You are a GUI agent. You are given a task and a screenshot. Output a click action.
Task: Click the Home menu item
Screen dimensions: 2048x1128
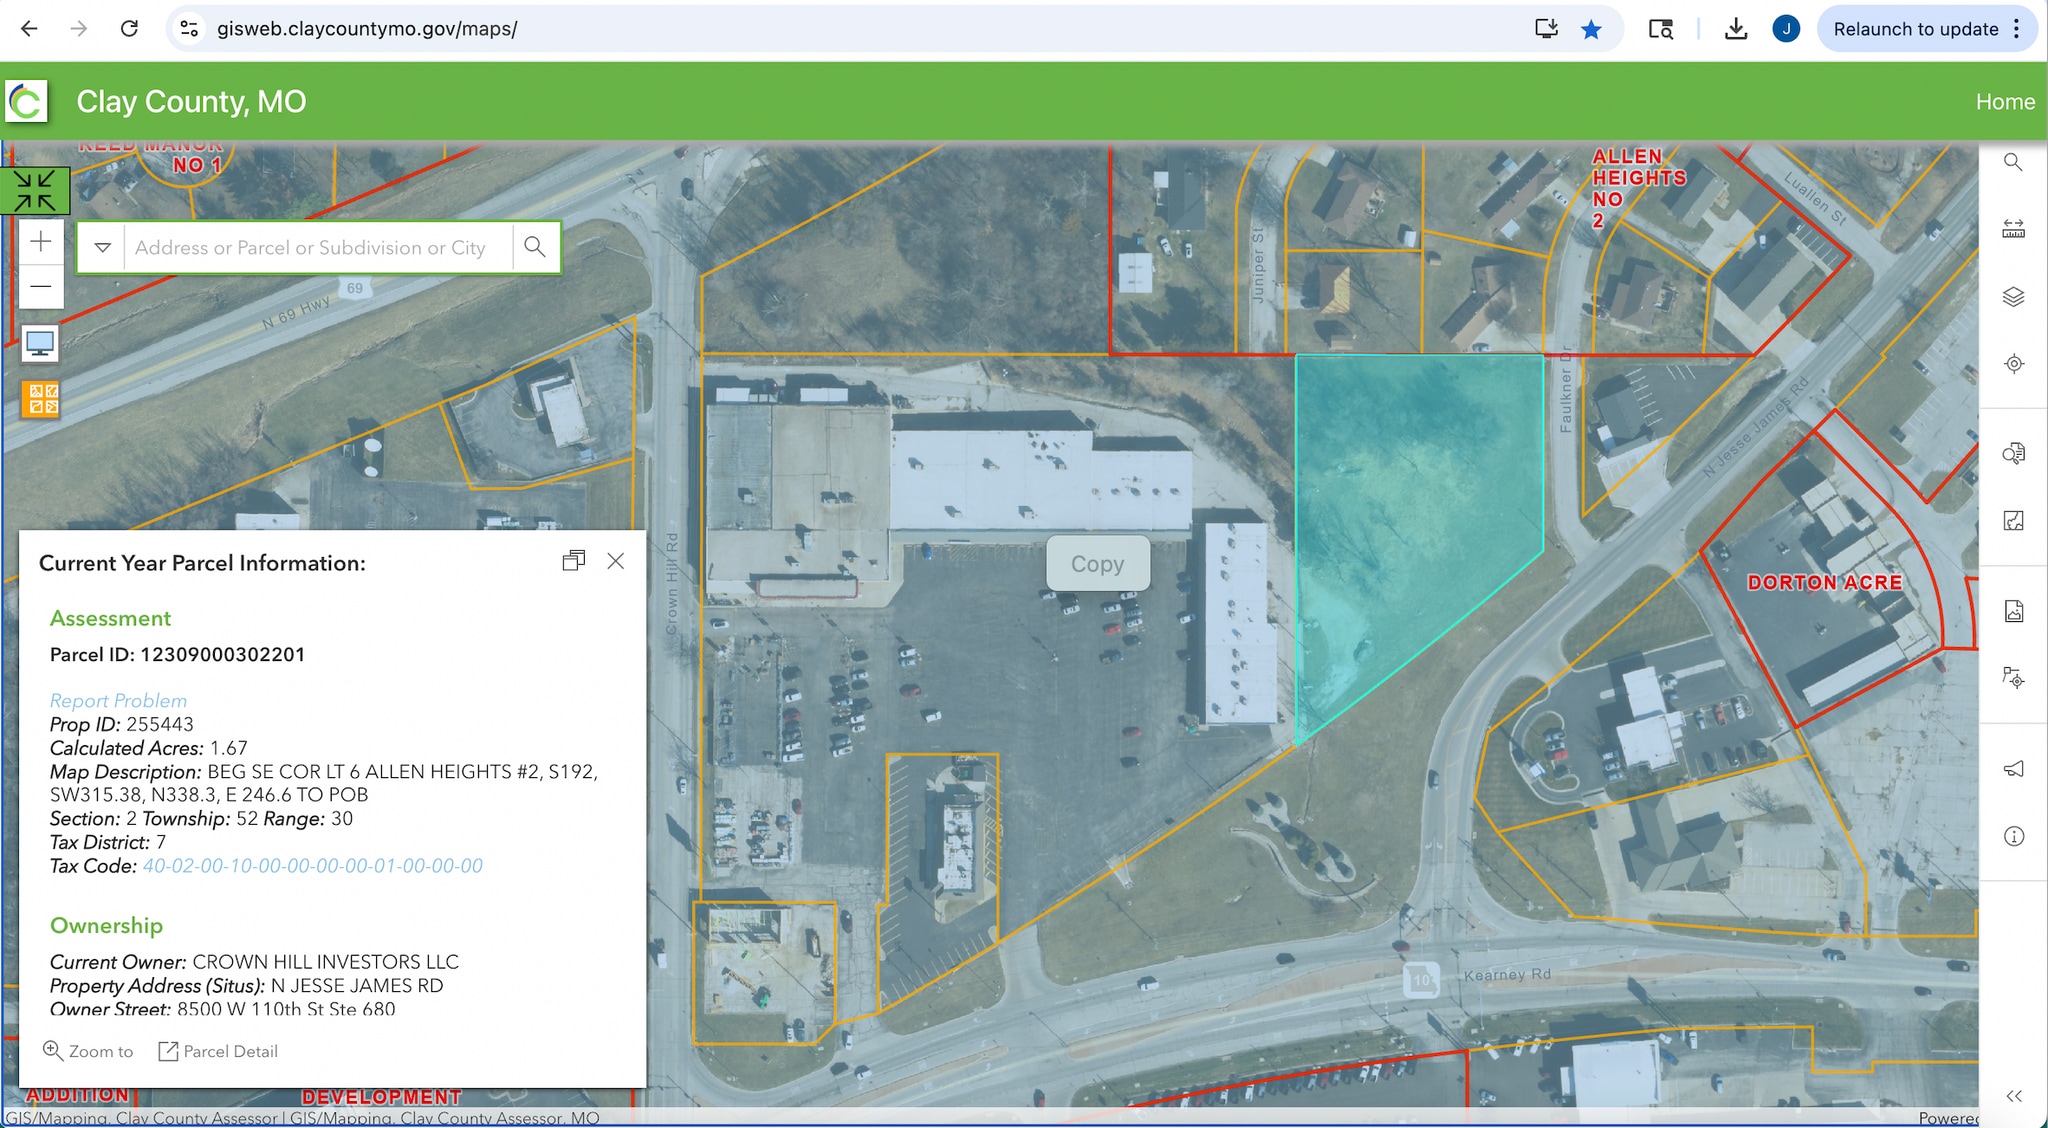tap(2004, 102)
